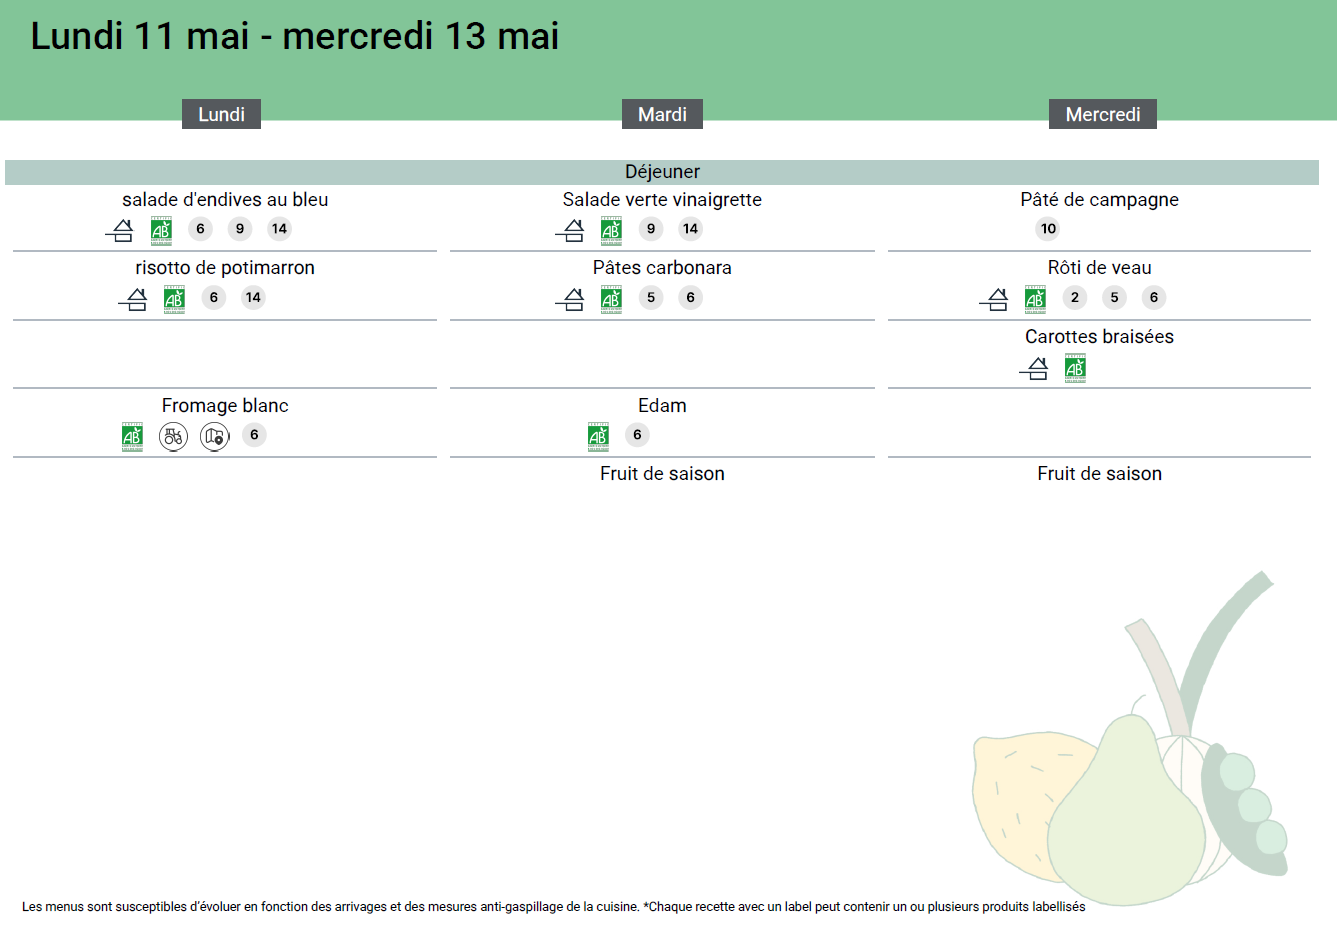Select the Lundi day tab

click(x=221, y=114)
